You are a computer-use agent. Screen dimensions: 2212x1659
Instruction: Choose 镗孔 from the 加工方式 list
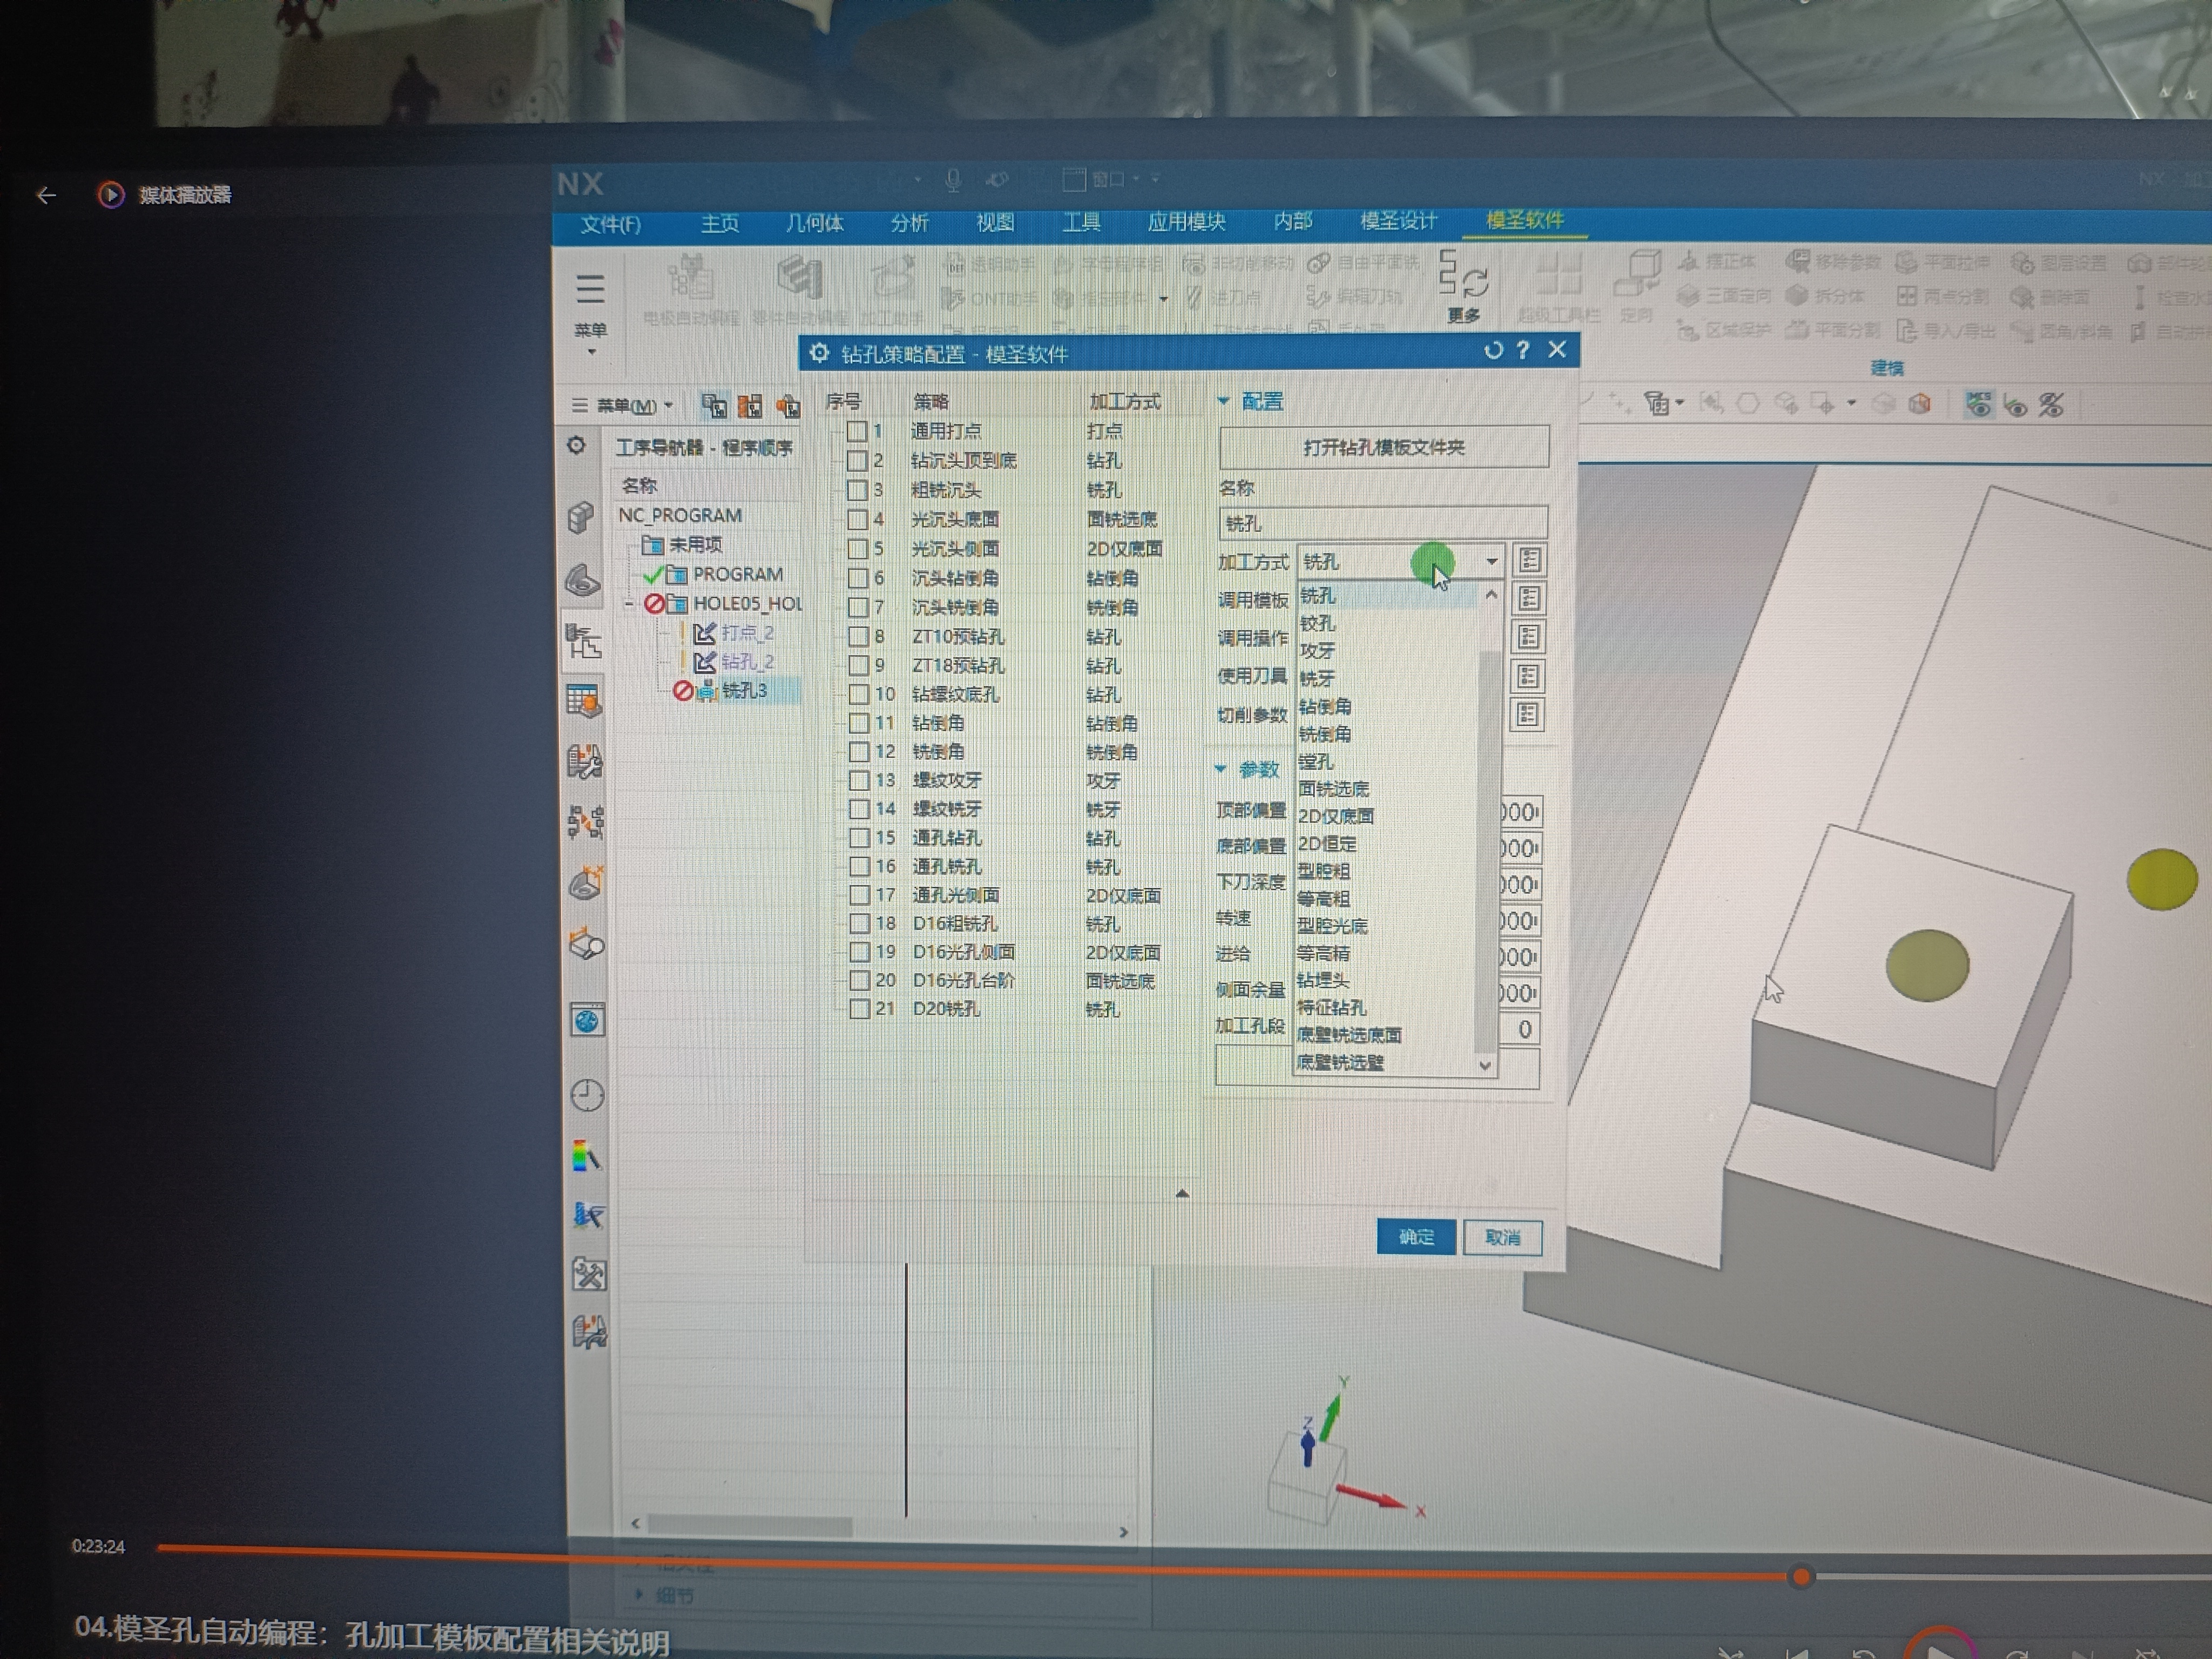click(1316, 761)
